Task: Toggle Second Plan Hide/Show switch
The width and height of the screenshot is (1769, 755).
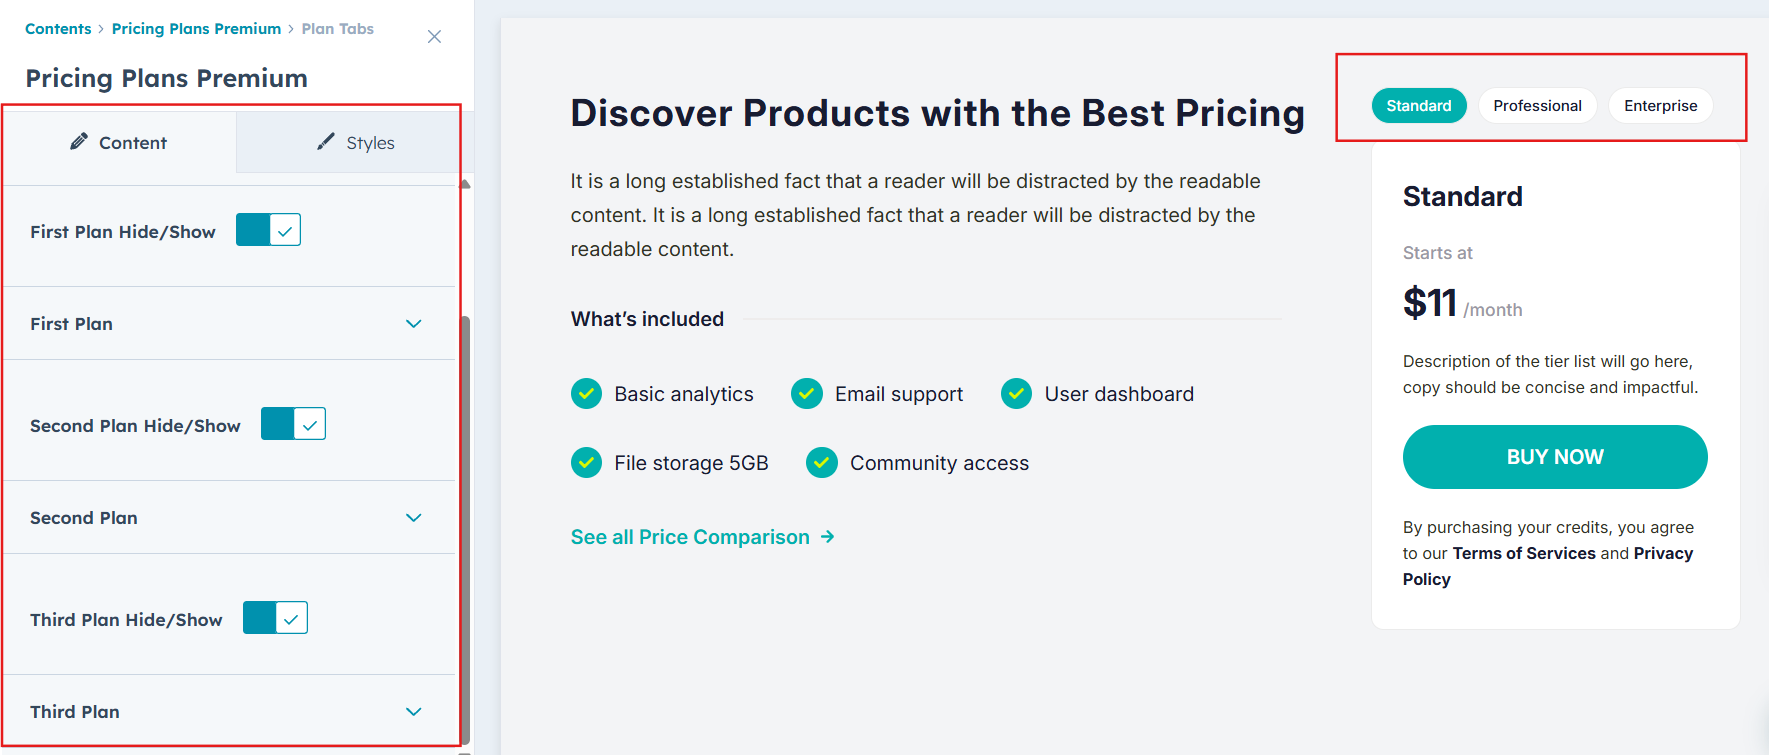Action: coord(293,424)
